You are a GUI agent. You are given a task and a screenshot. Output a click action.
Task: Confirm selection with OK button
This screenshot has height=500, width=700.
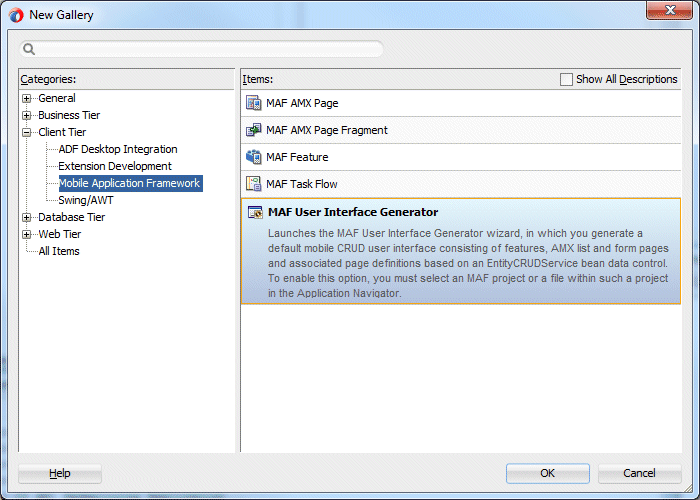[x=547, y=473]
